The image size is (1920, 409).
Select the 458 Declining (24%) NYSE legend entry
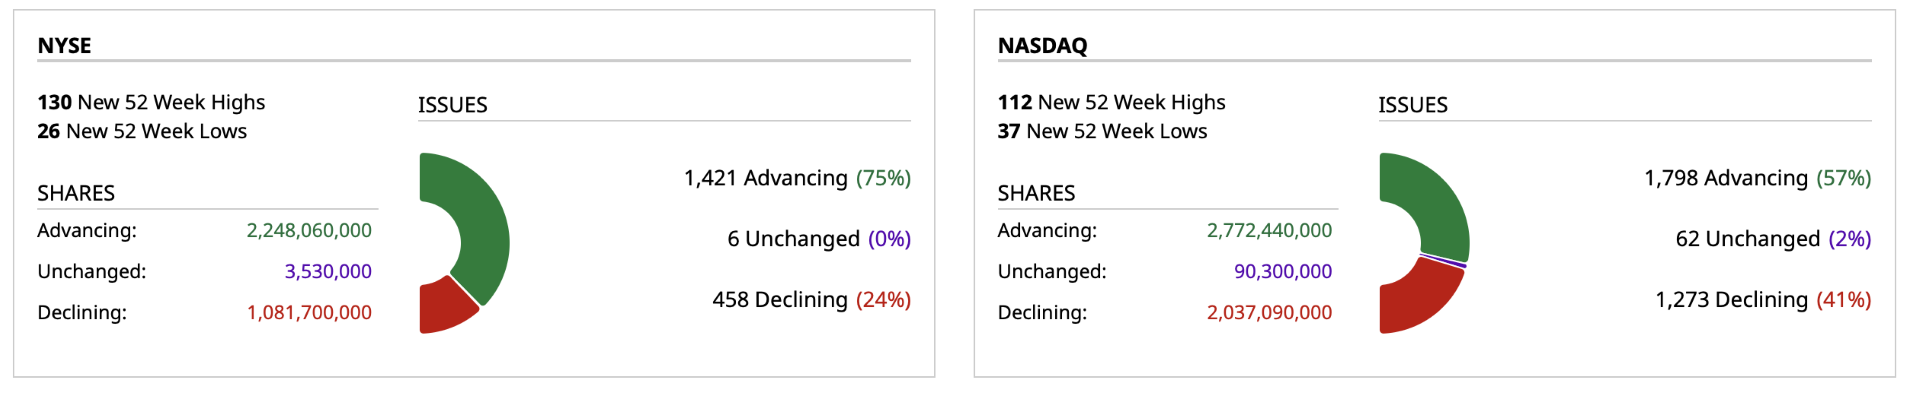[x=811, y=300]
